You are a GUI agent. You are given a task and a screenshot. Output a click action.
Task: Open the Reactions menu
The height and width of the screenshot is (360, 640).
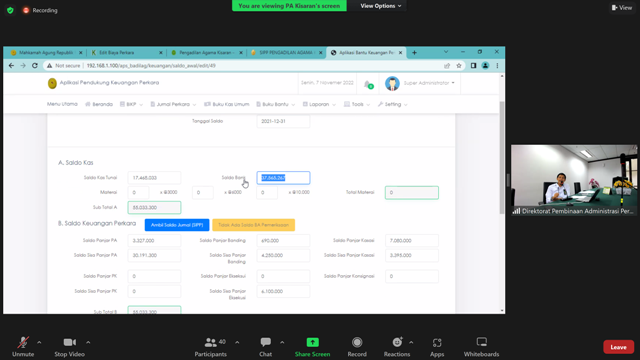click(x=397, y=347)
